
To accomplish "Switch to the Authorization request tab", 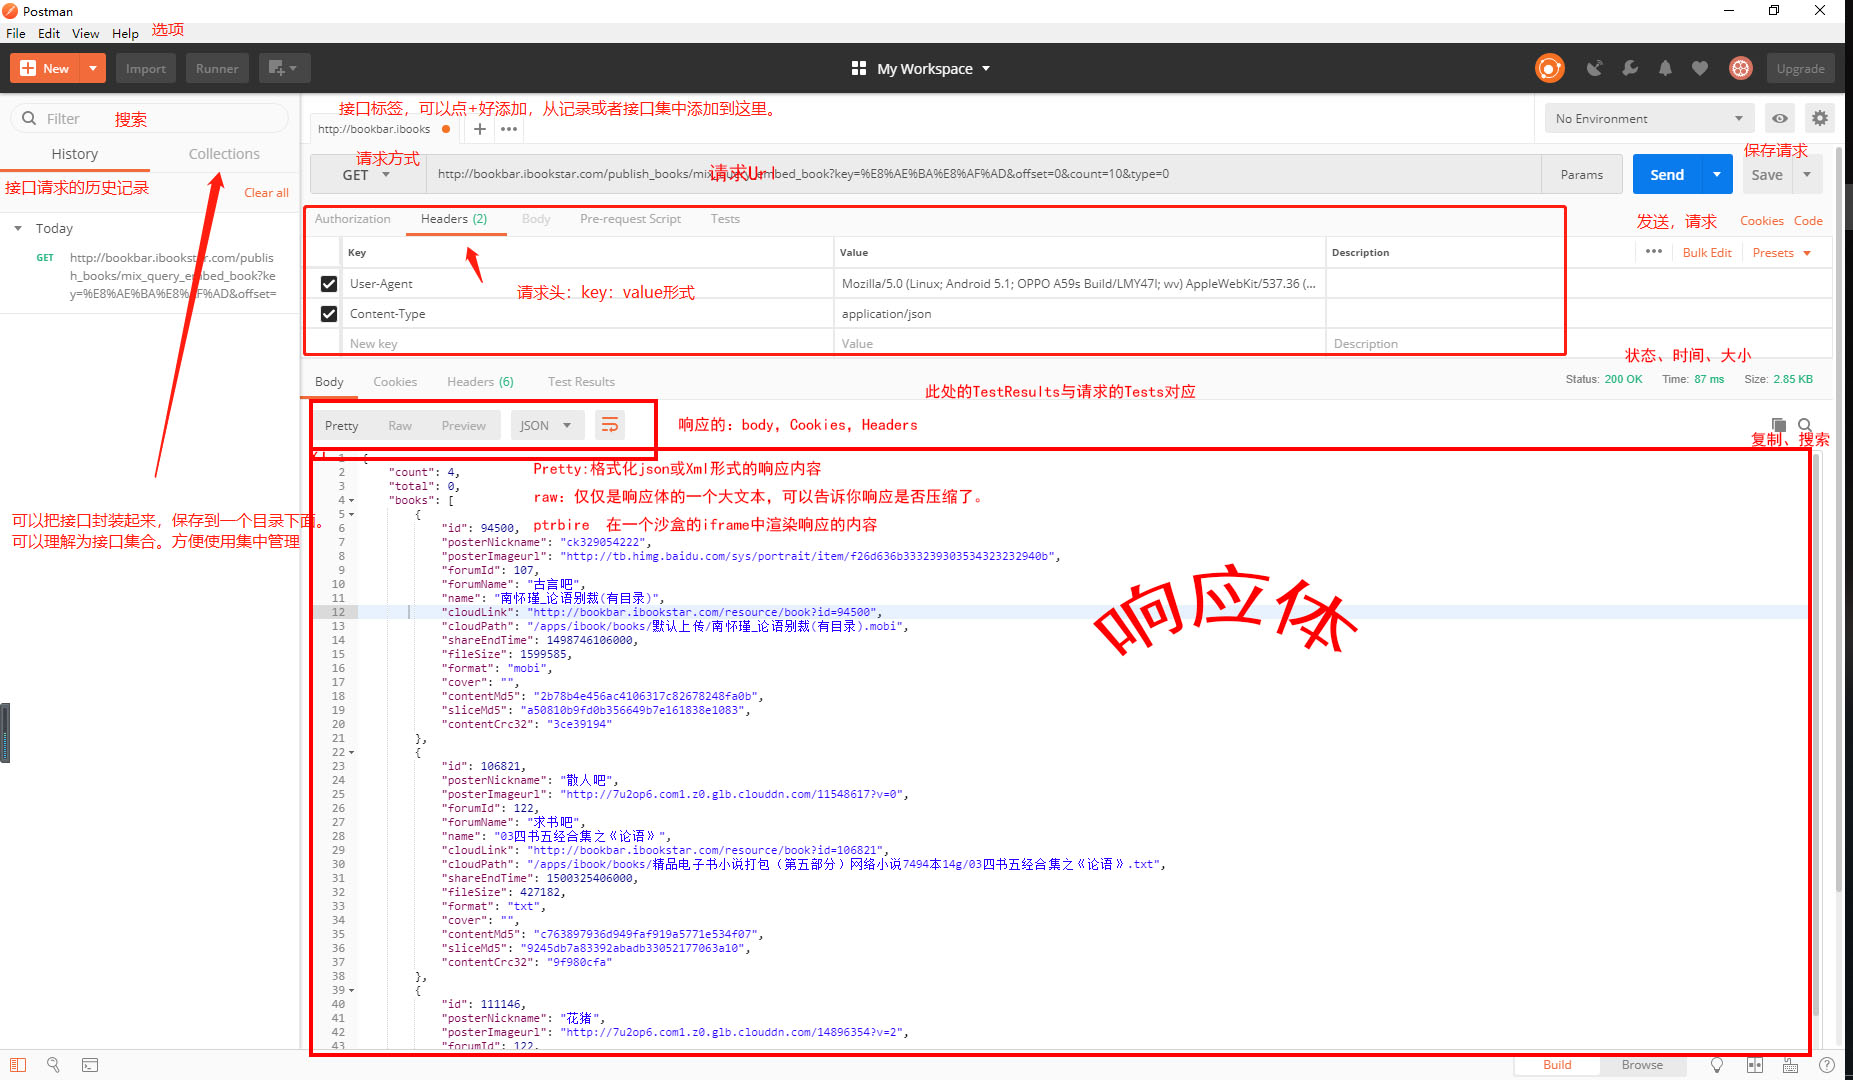I will point(353,219).
